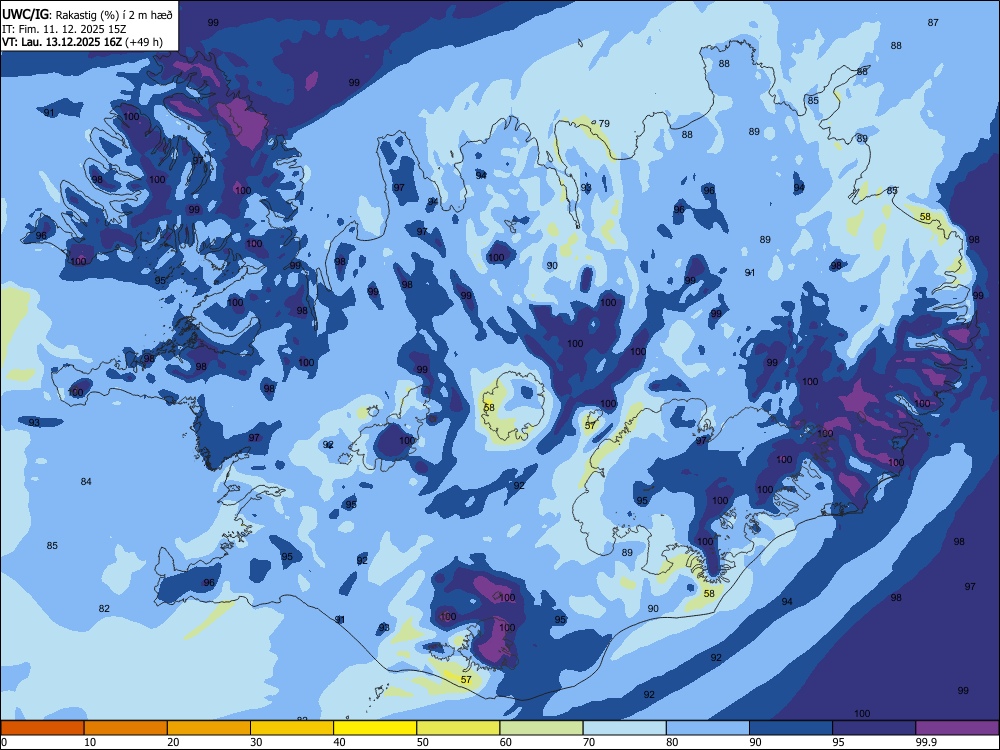Click the valid time 'VT: Lau. 13.12.2025 16Z (+49 h)'
The width and height of the screenshot is (1000, 750).
coord(82,42)
